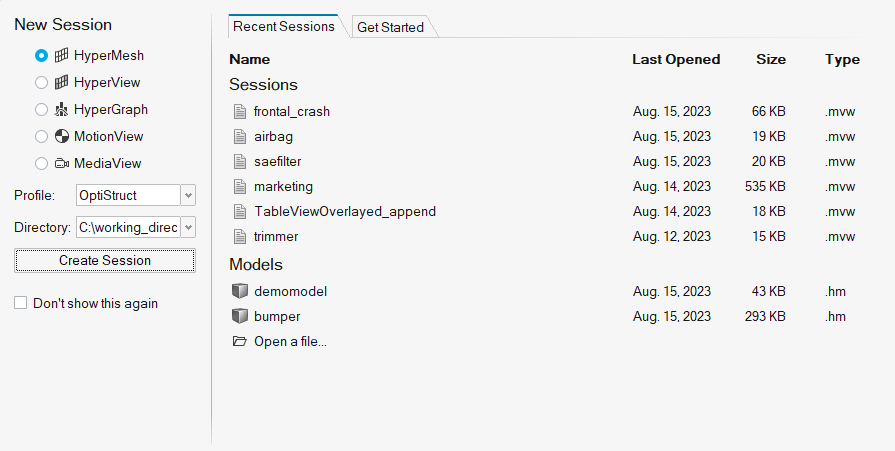Select the Recent Sessions tab
This screenshot has height=451, width=895.
click(x=284, y=26)
